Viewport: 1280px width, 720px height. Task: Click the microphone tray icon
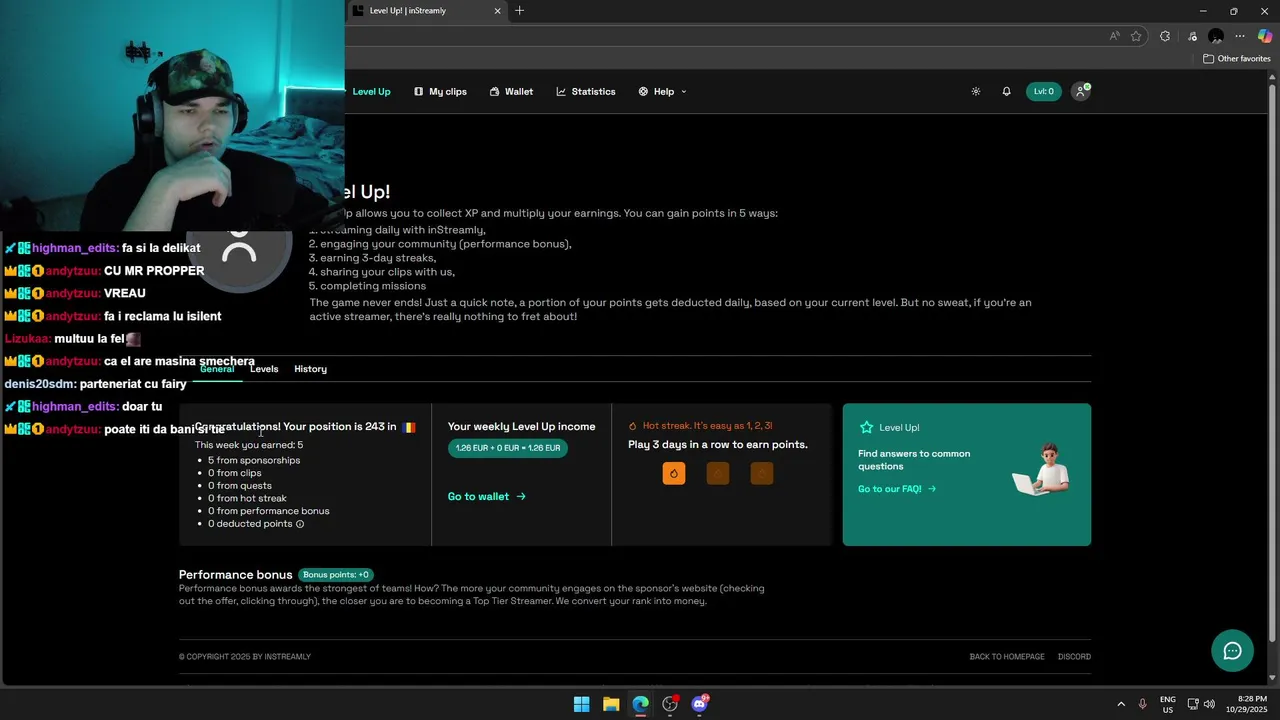coord(1142,704)
